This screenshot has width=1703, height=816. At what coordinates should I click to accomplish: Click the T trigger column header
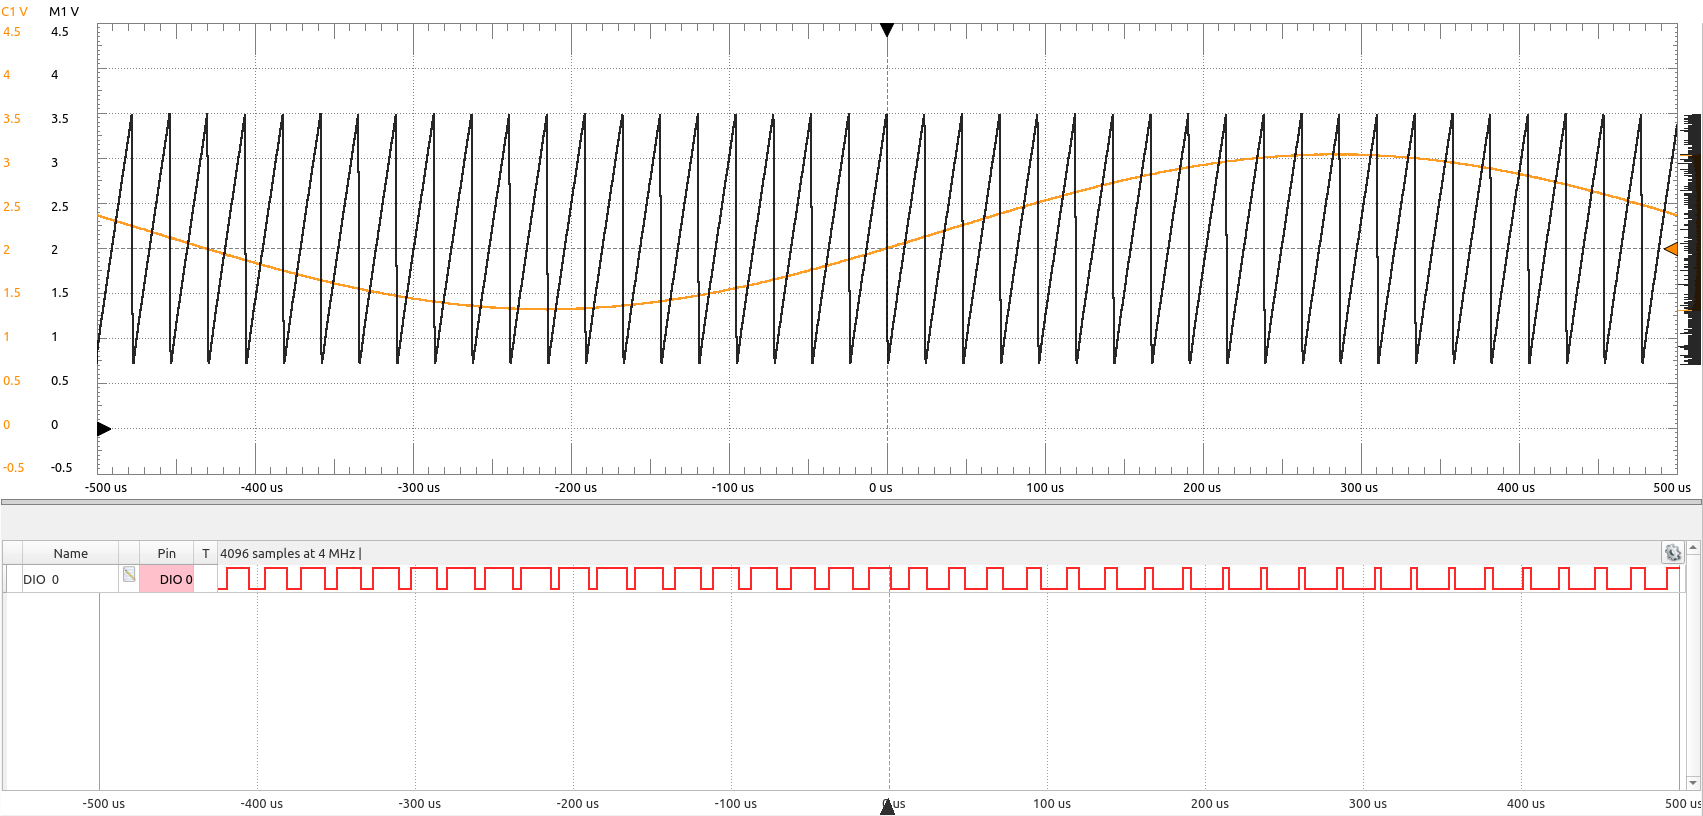[206, 553]
